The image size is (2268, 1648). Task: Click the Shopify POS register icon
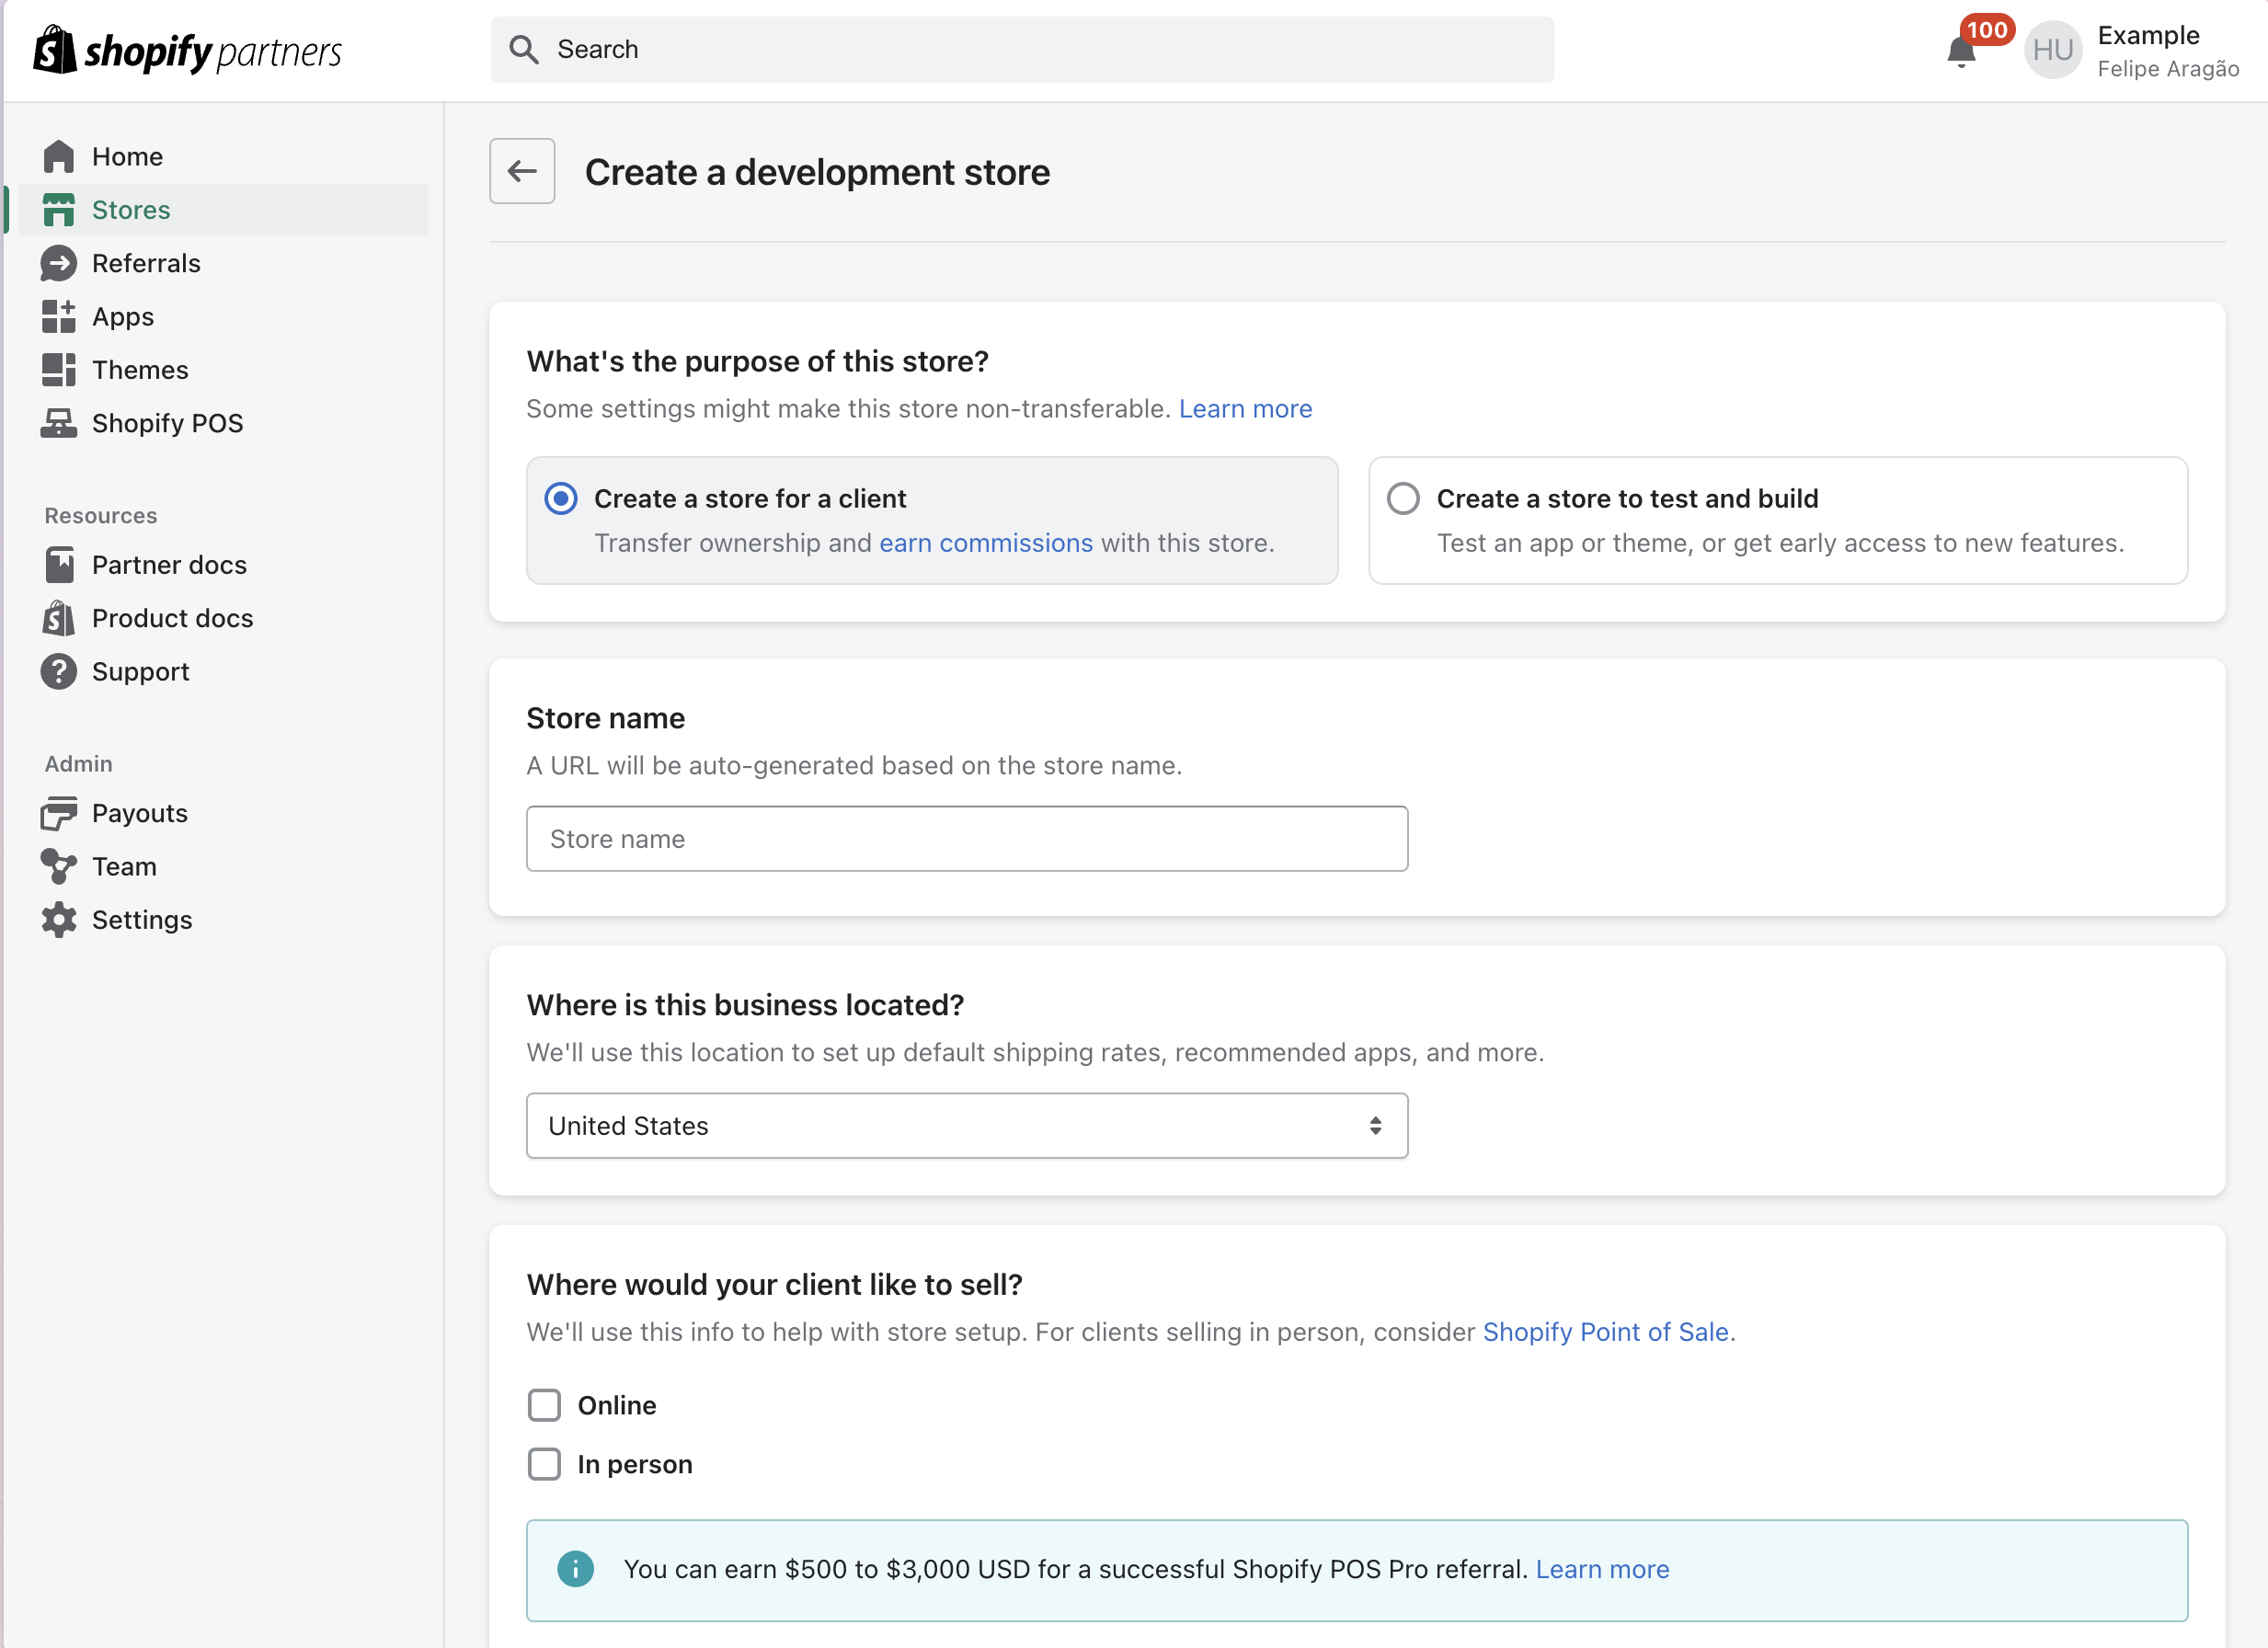click(x=58, y=423)
